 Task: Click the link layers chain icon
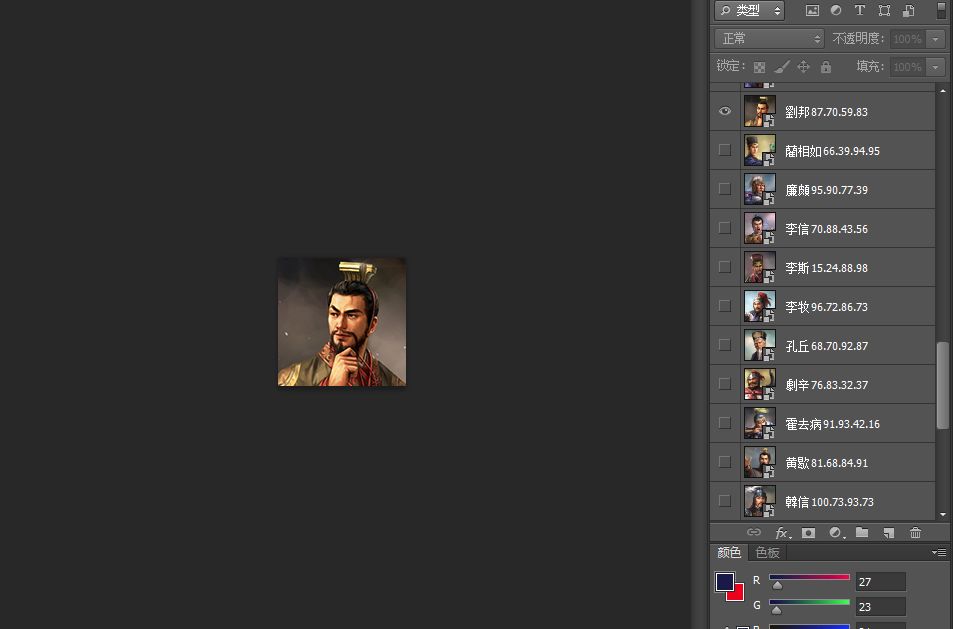tap(754, 532)
